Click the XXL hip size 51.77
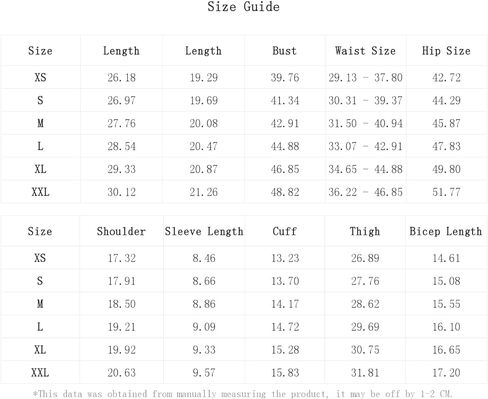The width and height of the screenshot is (488, 399). (446, 192)
